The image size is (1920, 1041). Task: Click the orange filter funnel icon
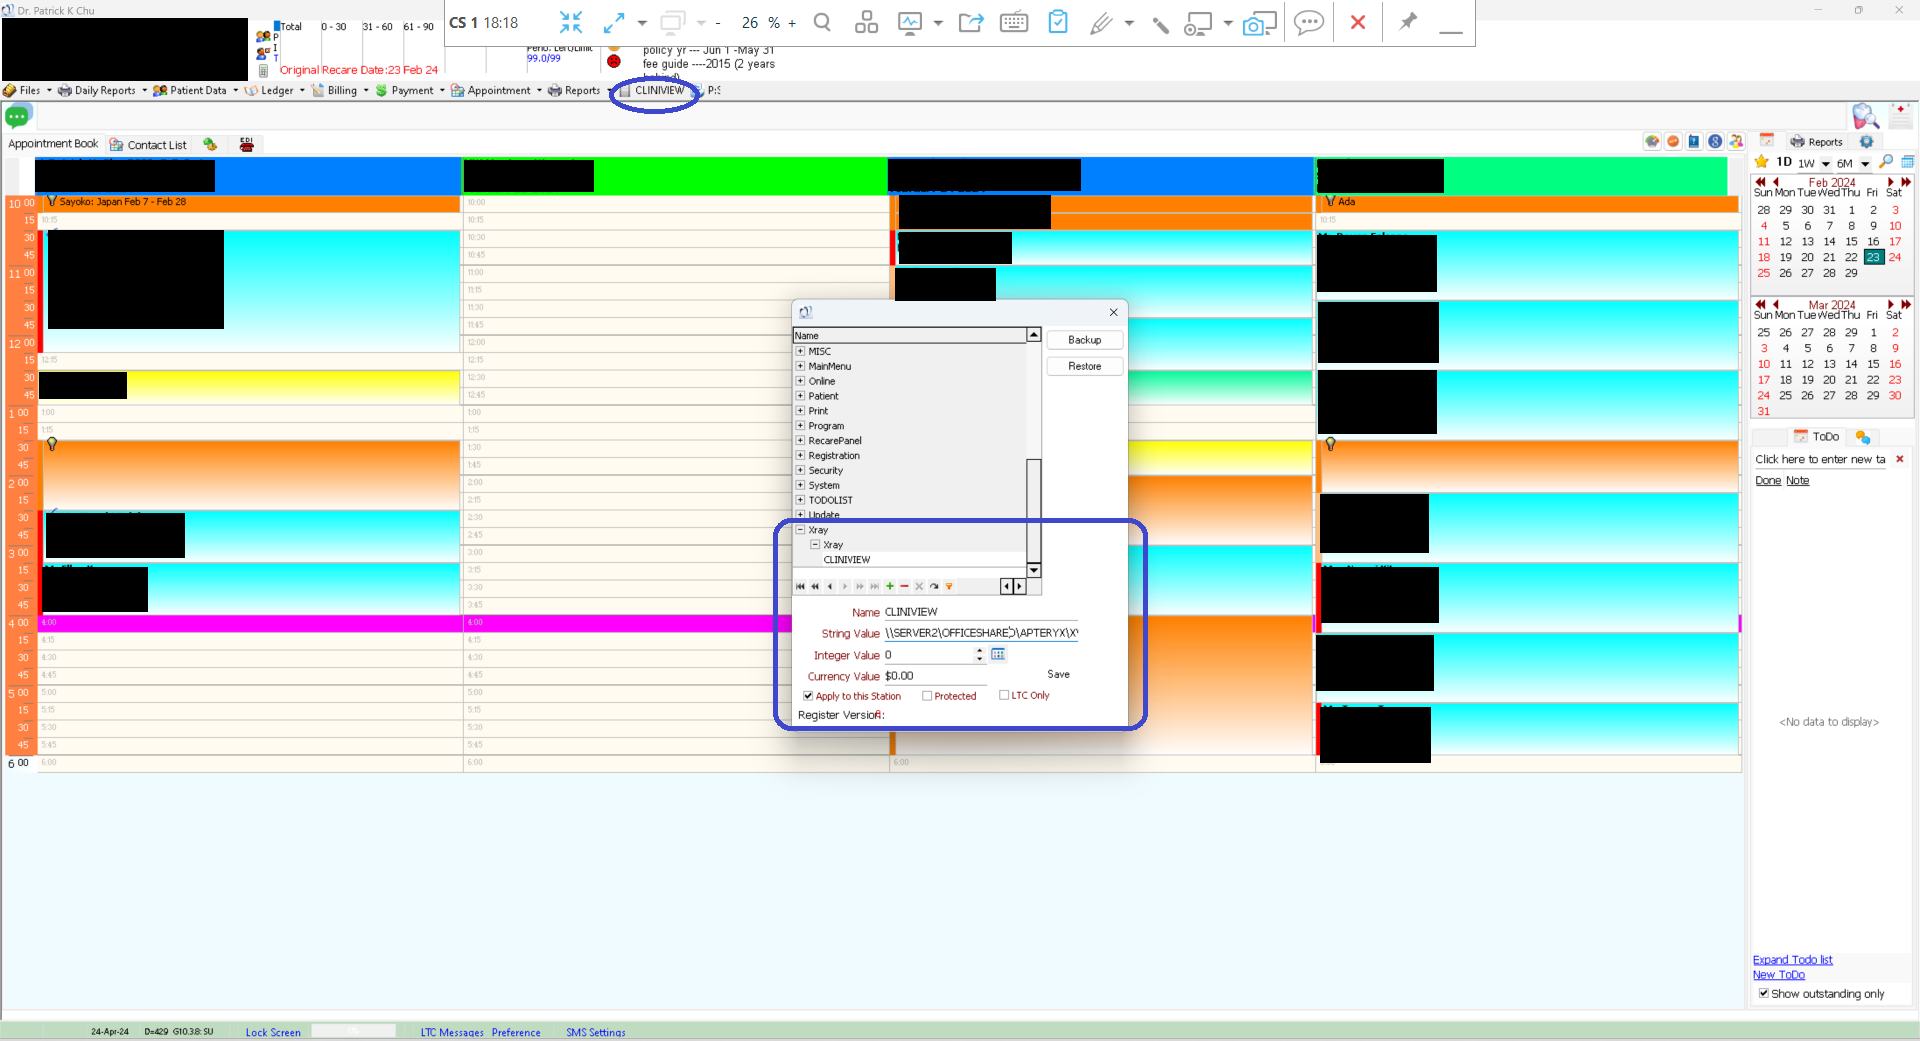[949, 587]
